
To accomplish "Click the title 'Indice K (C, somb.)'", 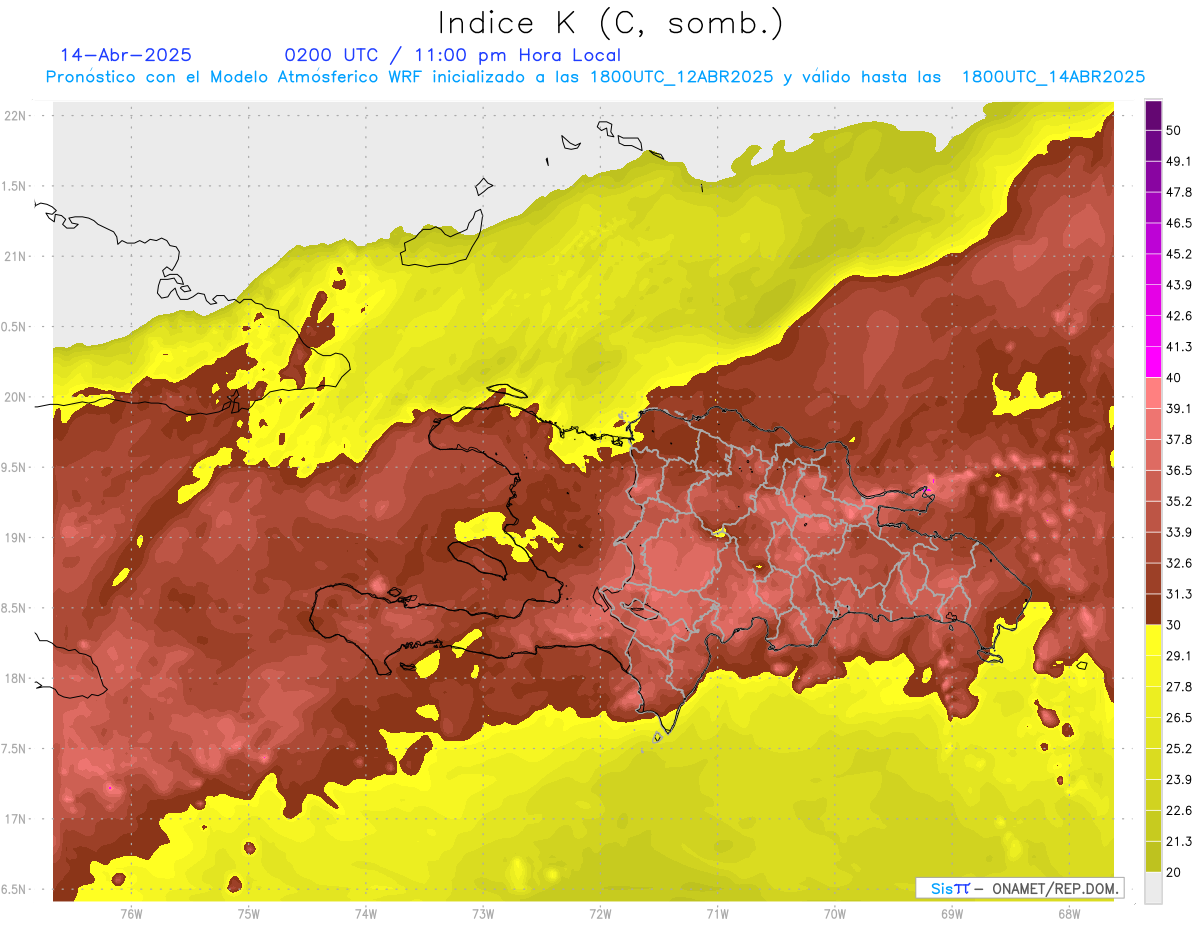I will pos(610,23).
